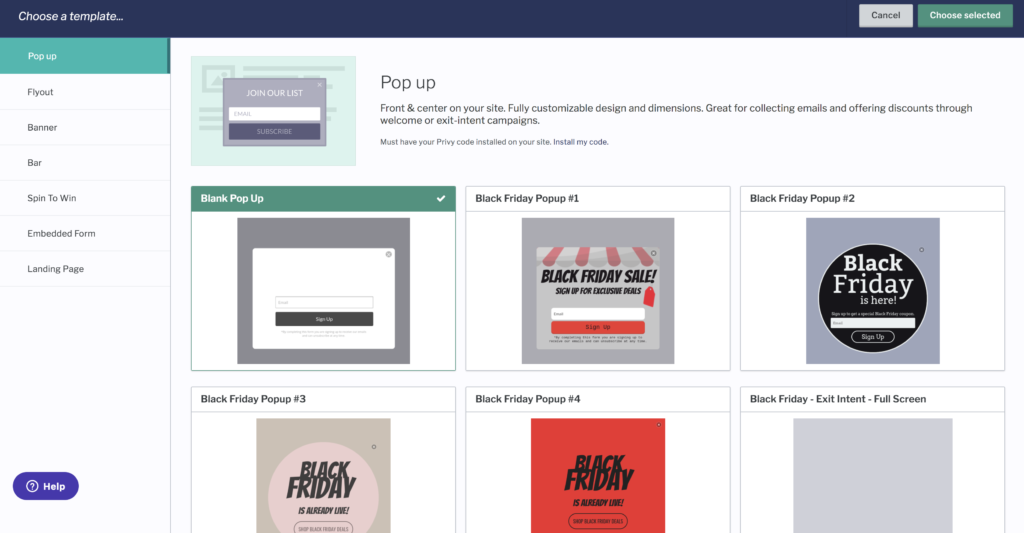
Task: Select the Blank Pop Up thumbnail
Action: pyautogui.click(x=323, y=291)
